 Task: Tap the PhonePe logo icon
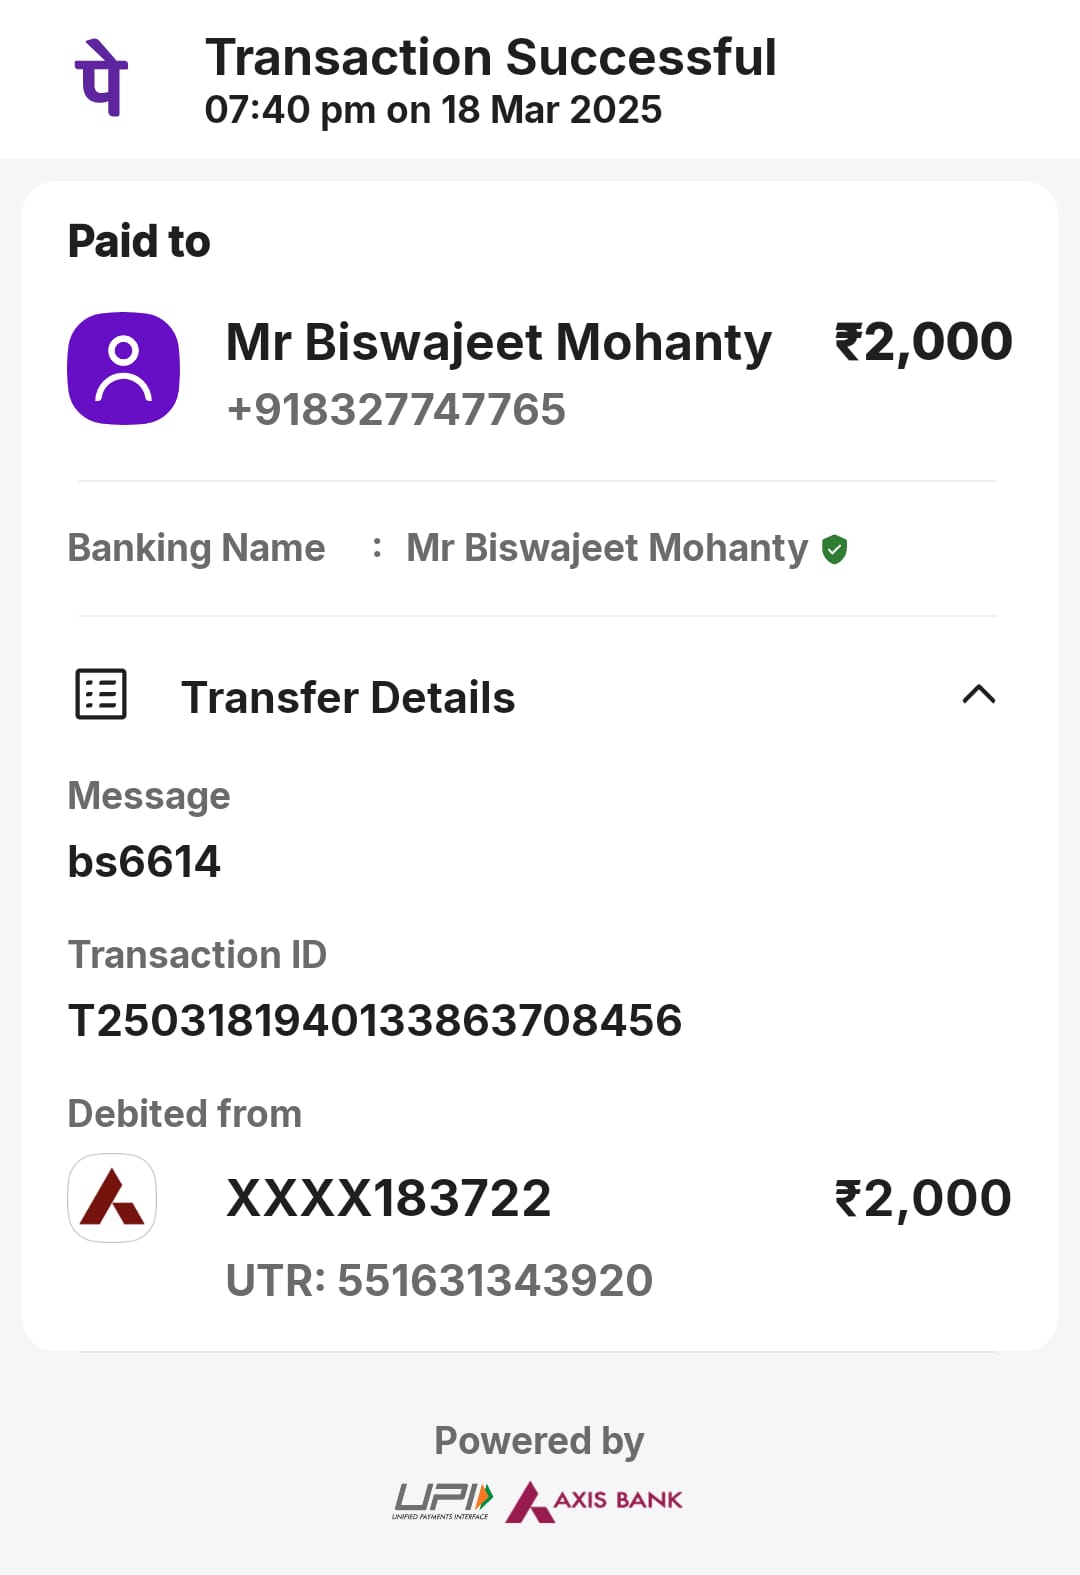tap(101, 78)
